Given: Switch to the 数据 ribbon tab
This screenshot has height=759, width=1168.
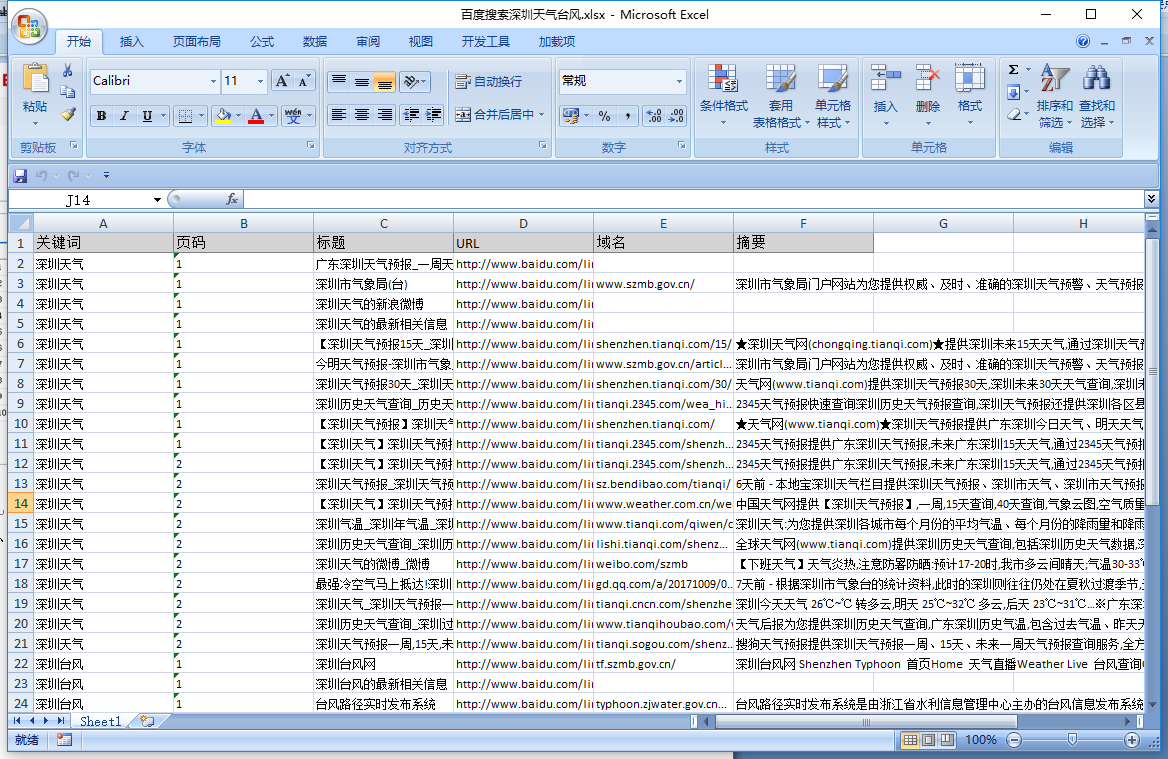Looking at the screenshot, I should pos(315,42).
